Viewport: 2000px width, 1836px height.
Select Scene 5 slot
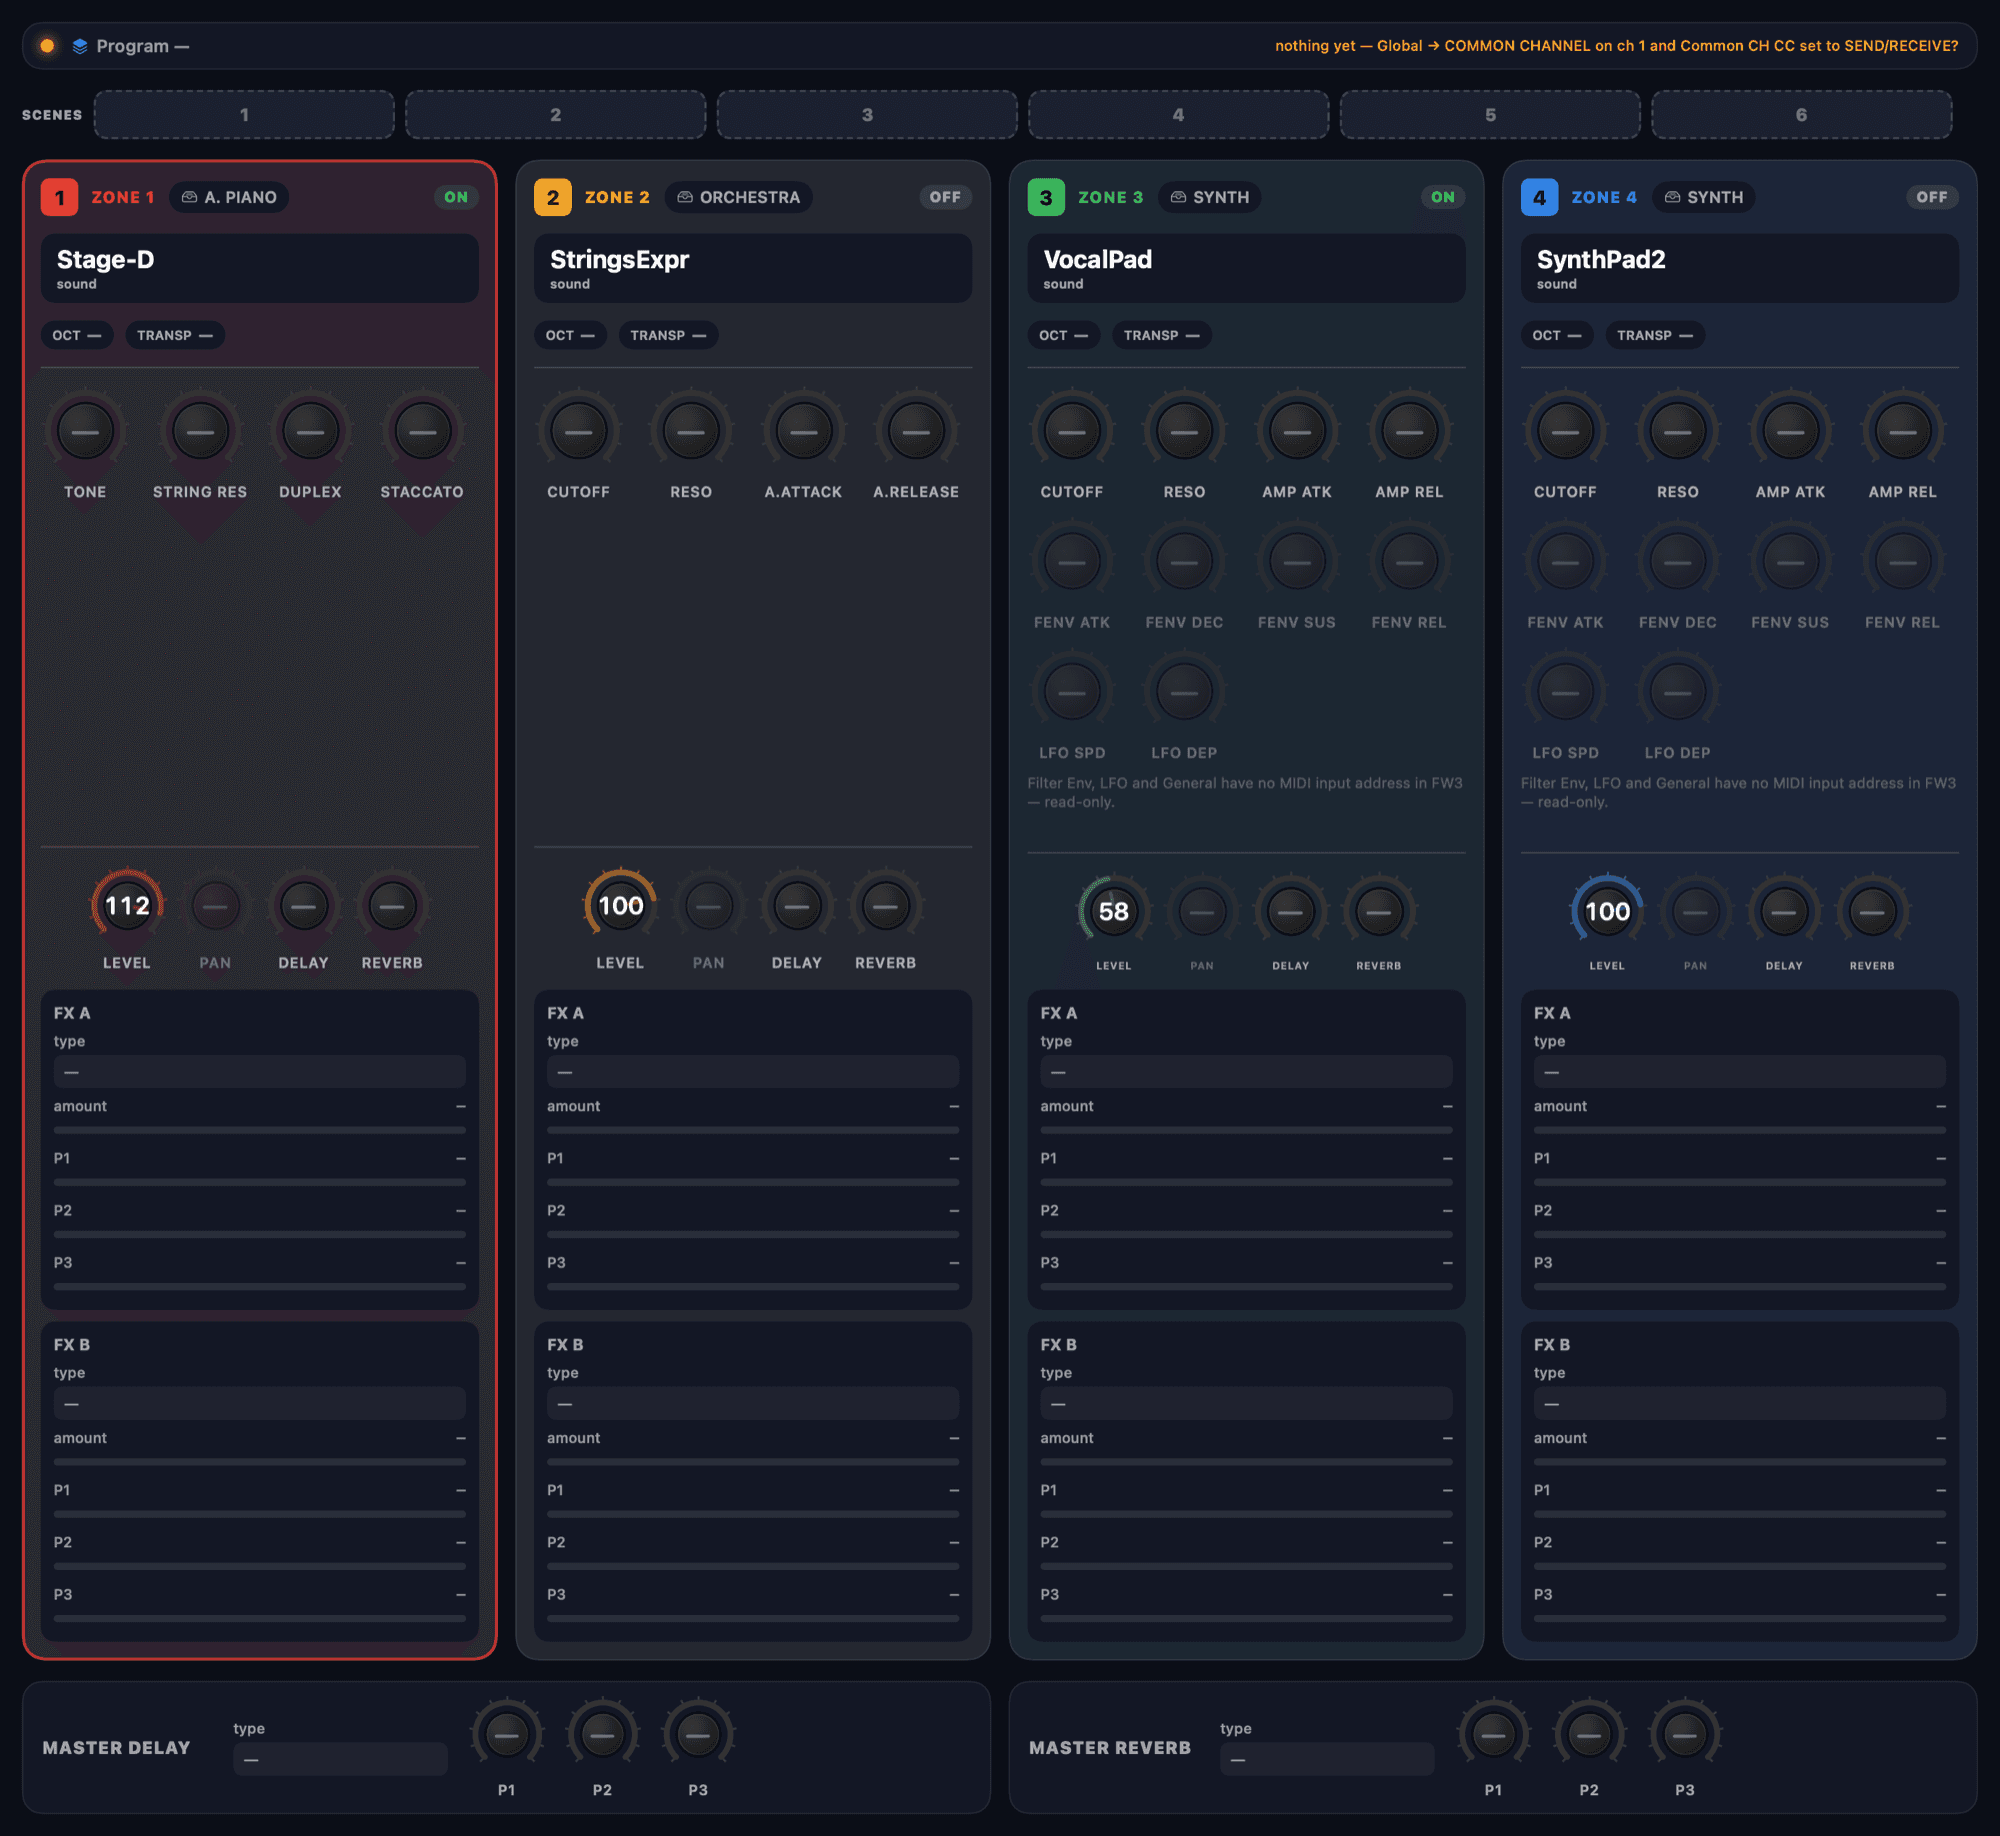tap(1490, 114)
